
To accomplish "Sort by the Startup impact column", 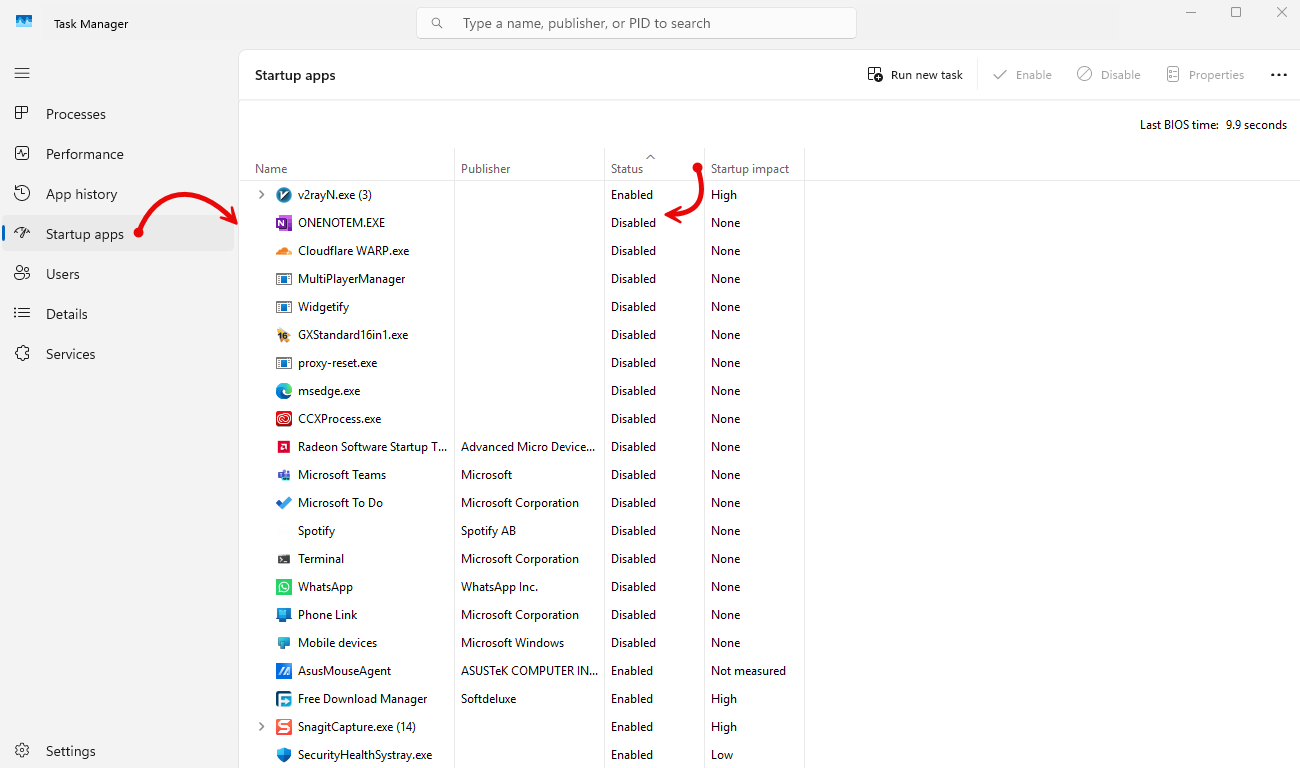I will 750,169.
